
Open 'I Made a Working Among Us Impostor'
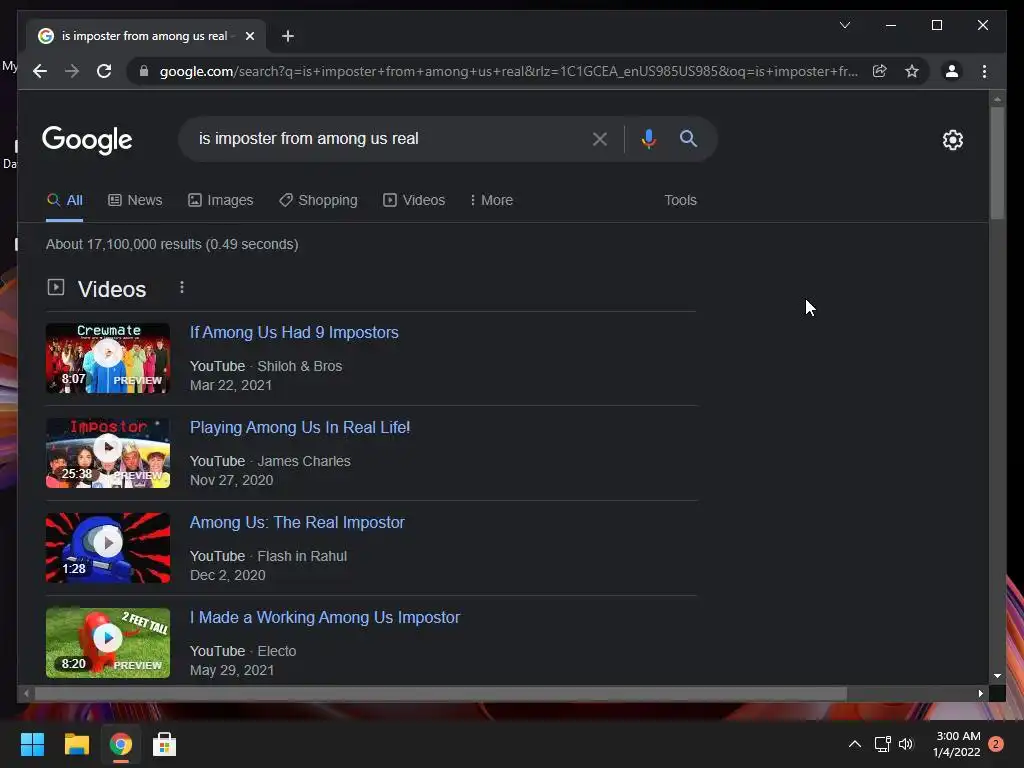[325, 618]
